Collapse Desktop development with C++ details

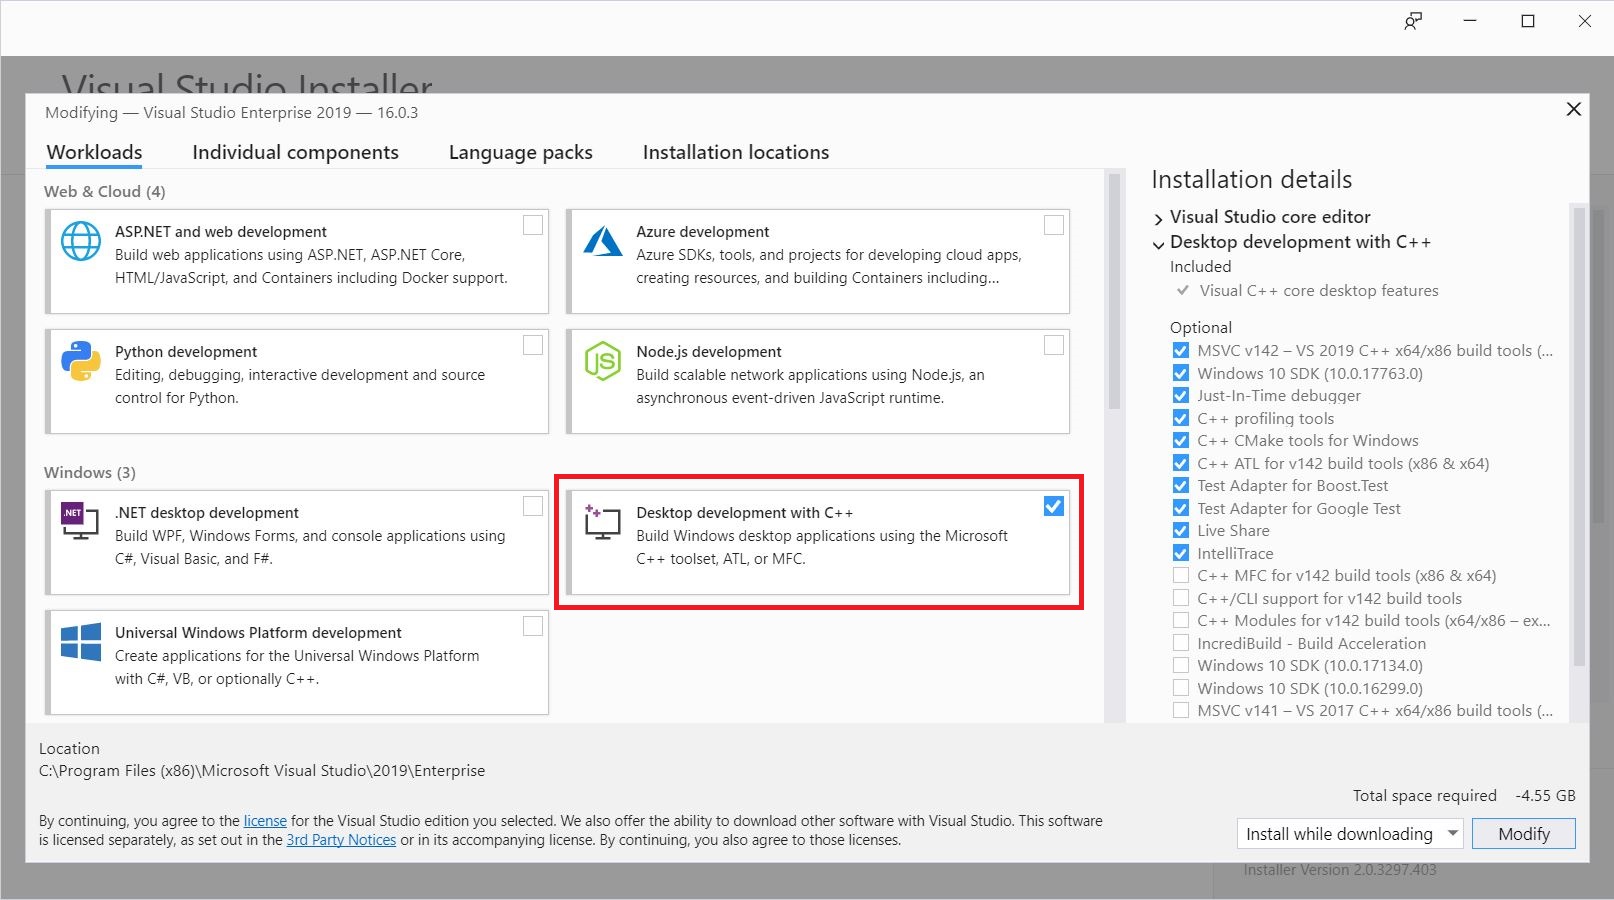click(x=1158, y=243)
